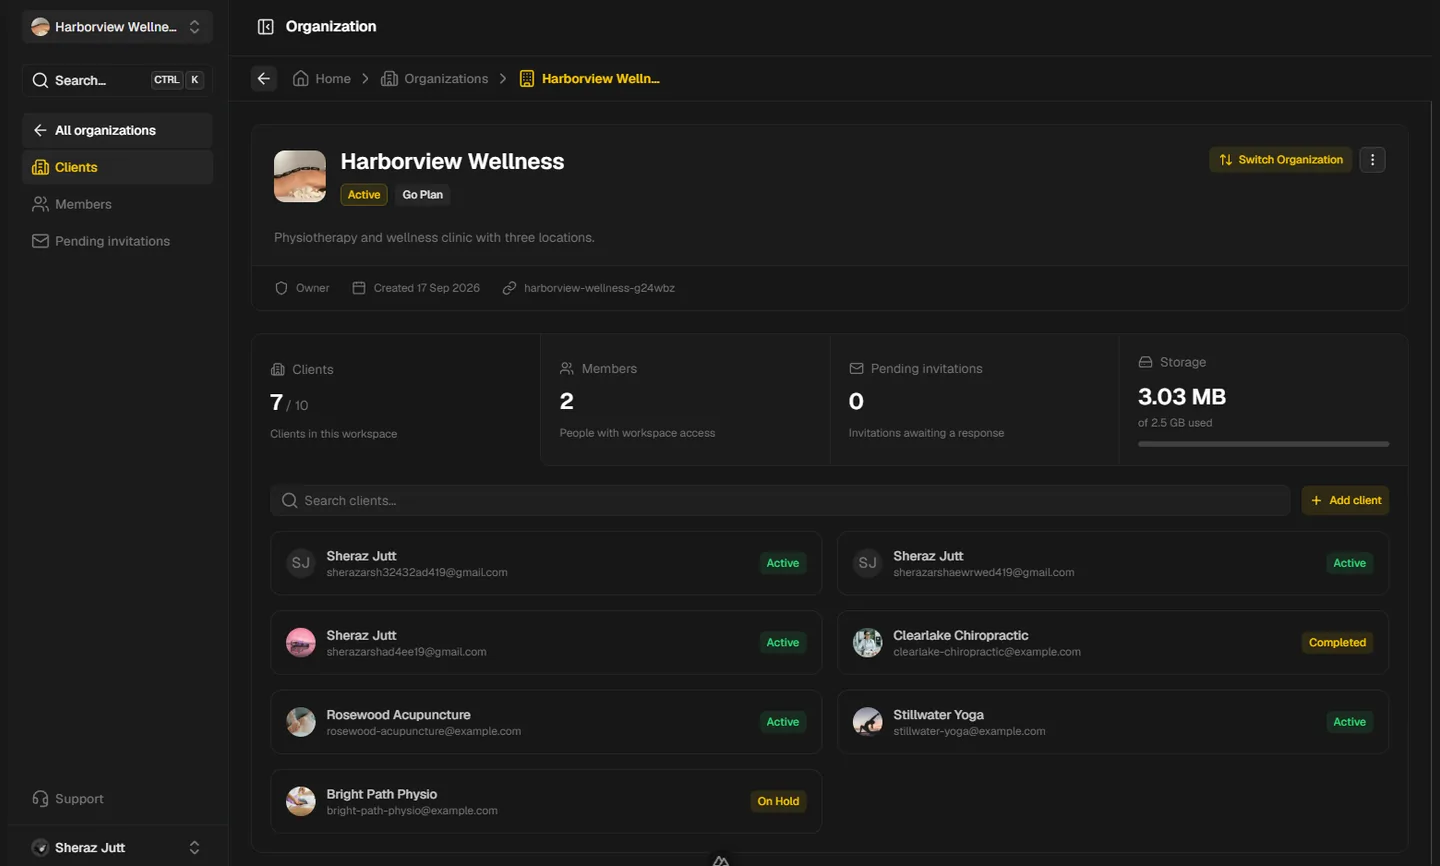Click the Storage drive icon
The image size is (1440, 866).
[x=1145, y=362]
